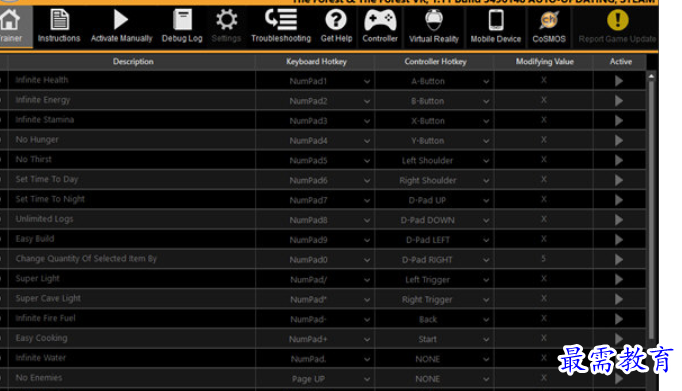
Task: Activate Infinite Stamina cheat
Action: pos(619,120)
